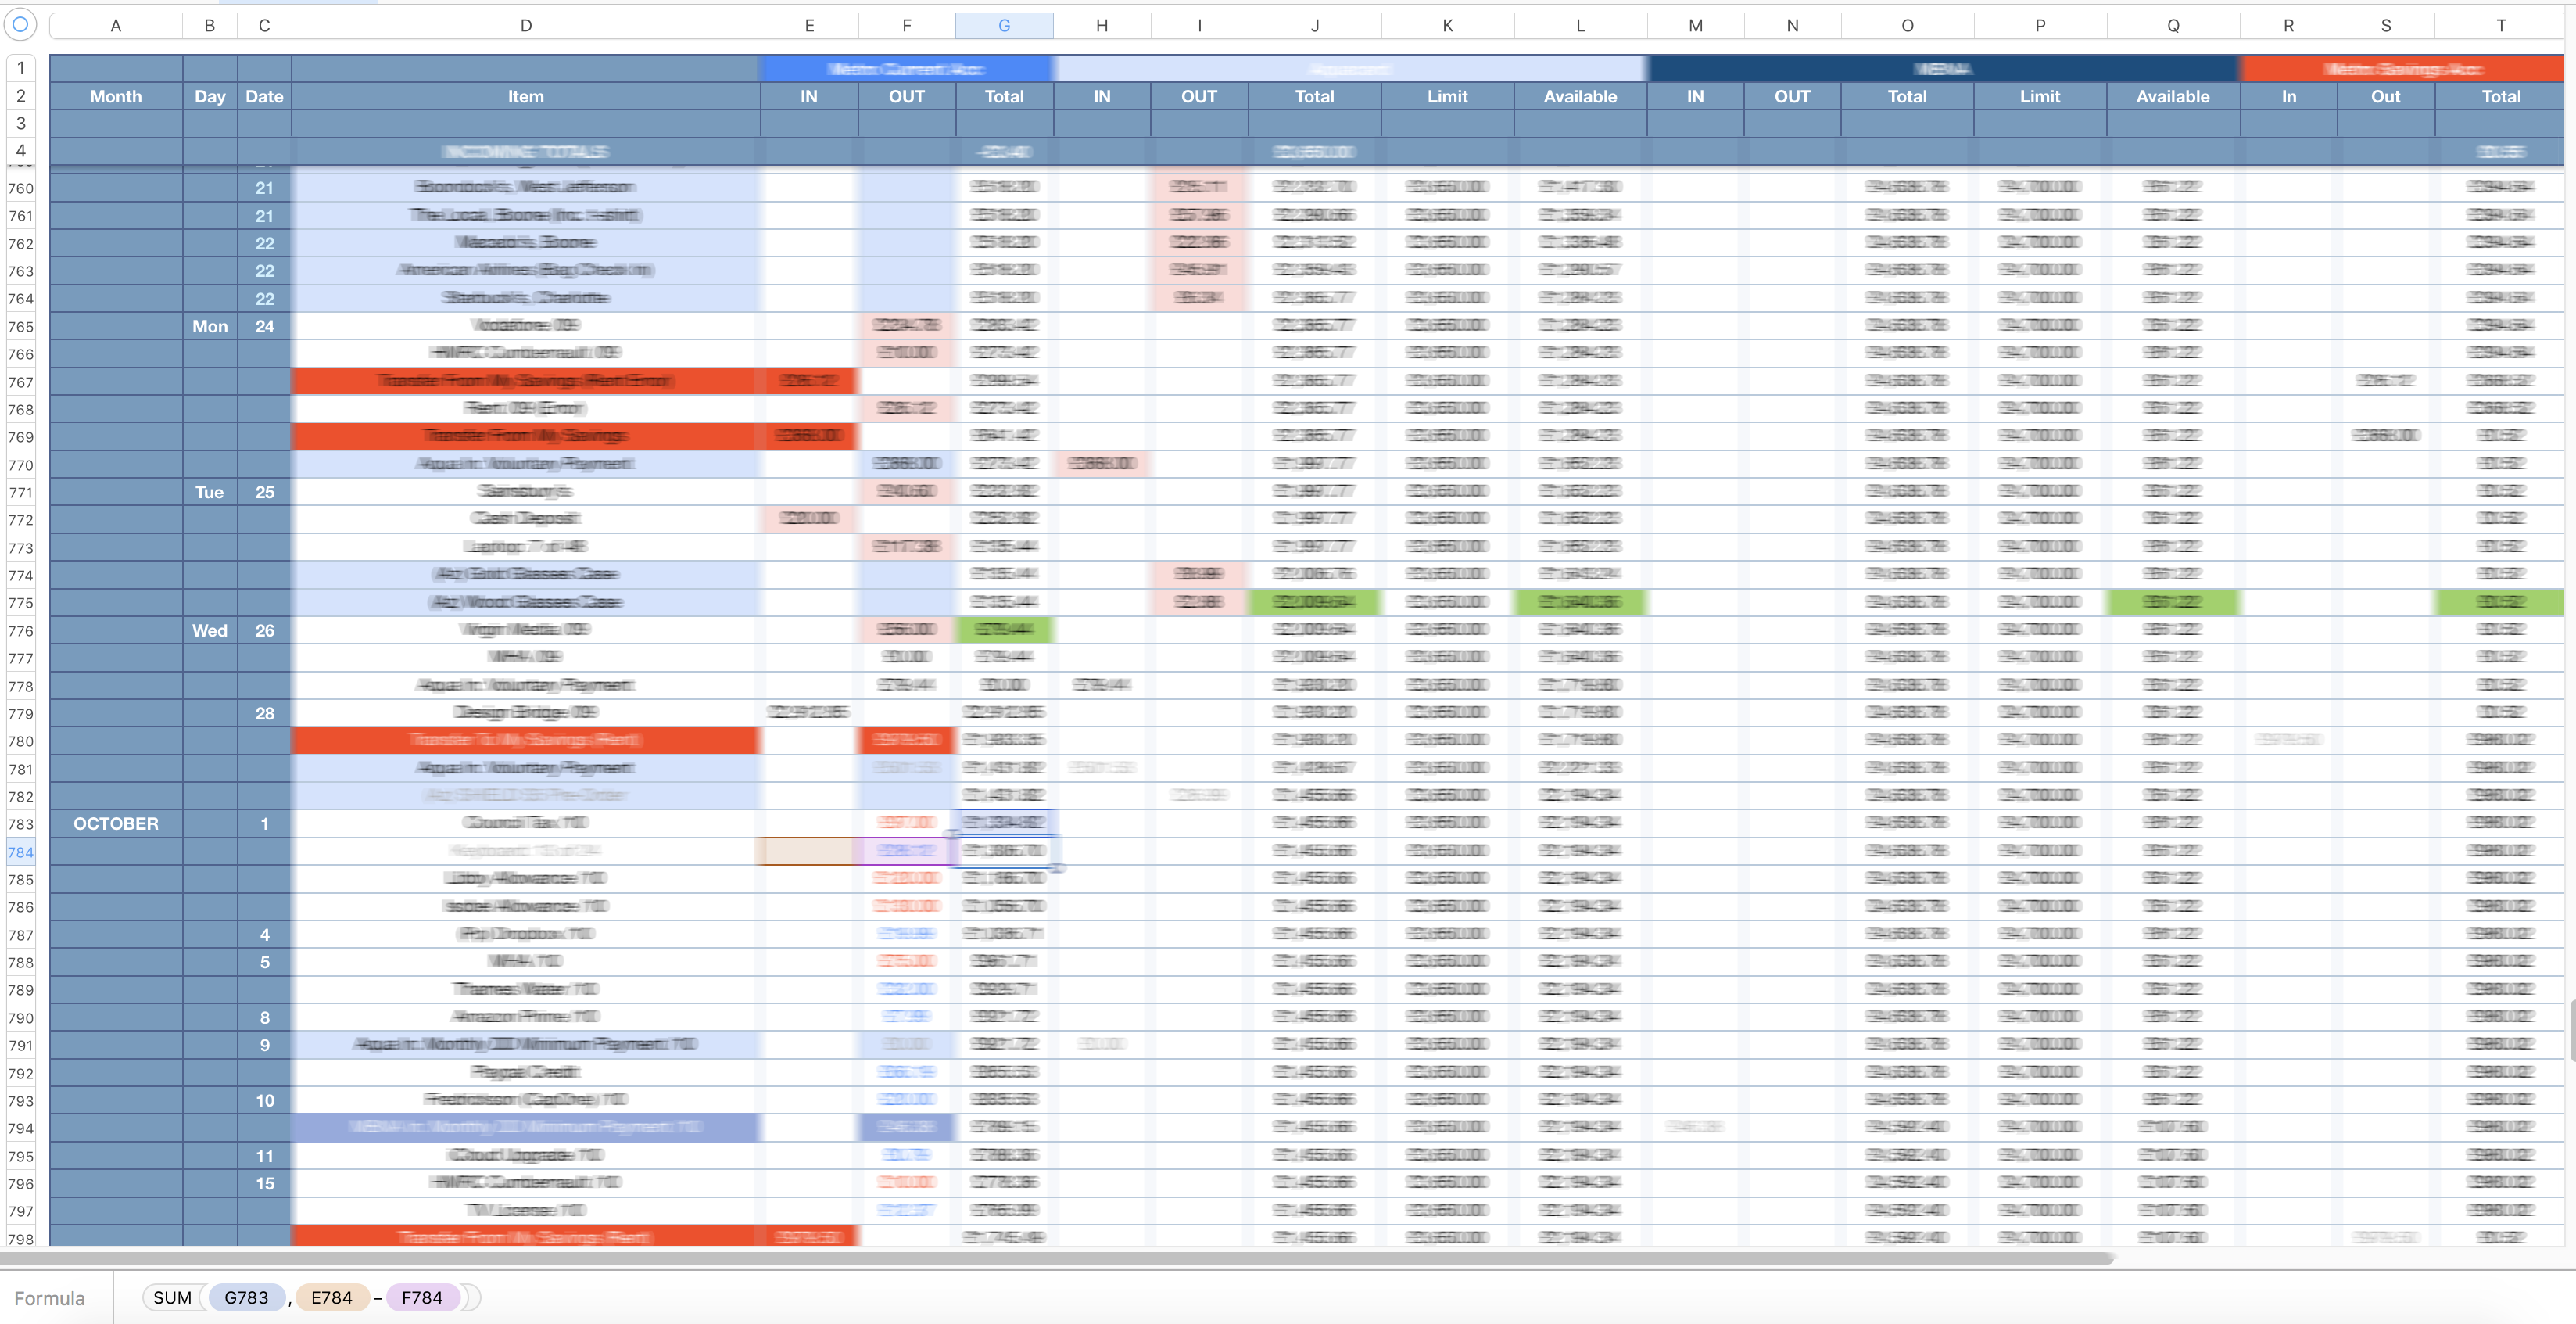Select column G header
Viewport: 2576px width, 1324px height.
(x=1003, y=26)
